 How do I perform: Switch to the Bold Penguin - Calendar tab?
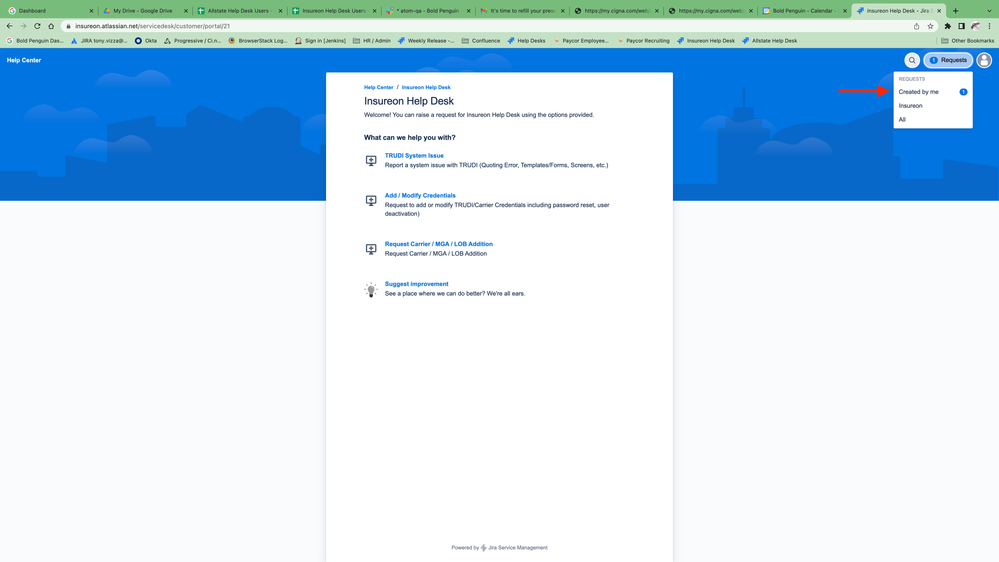coord(804,11)
